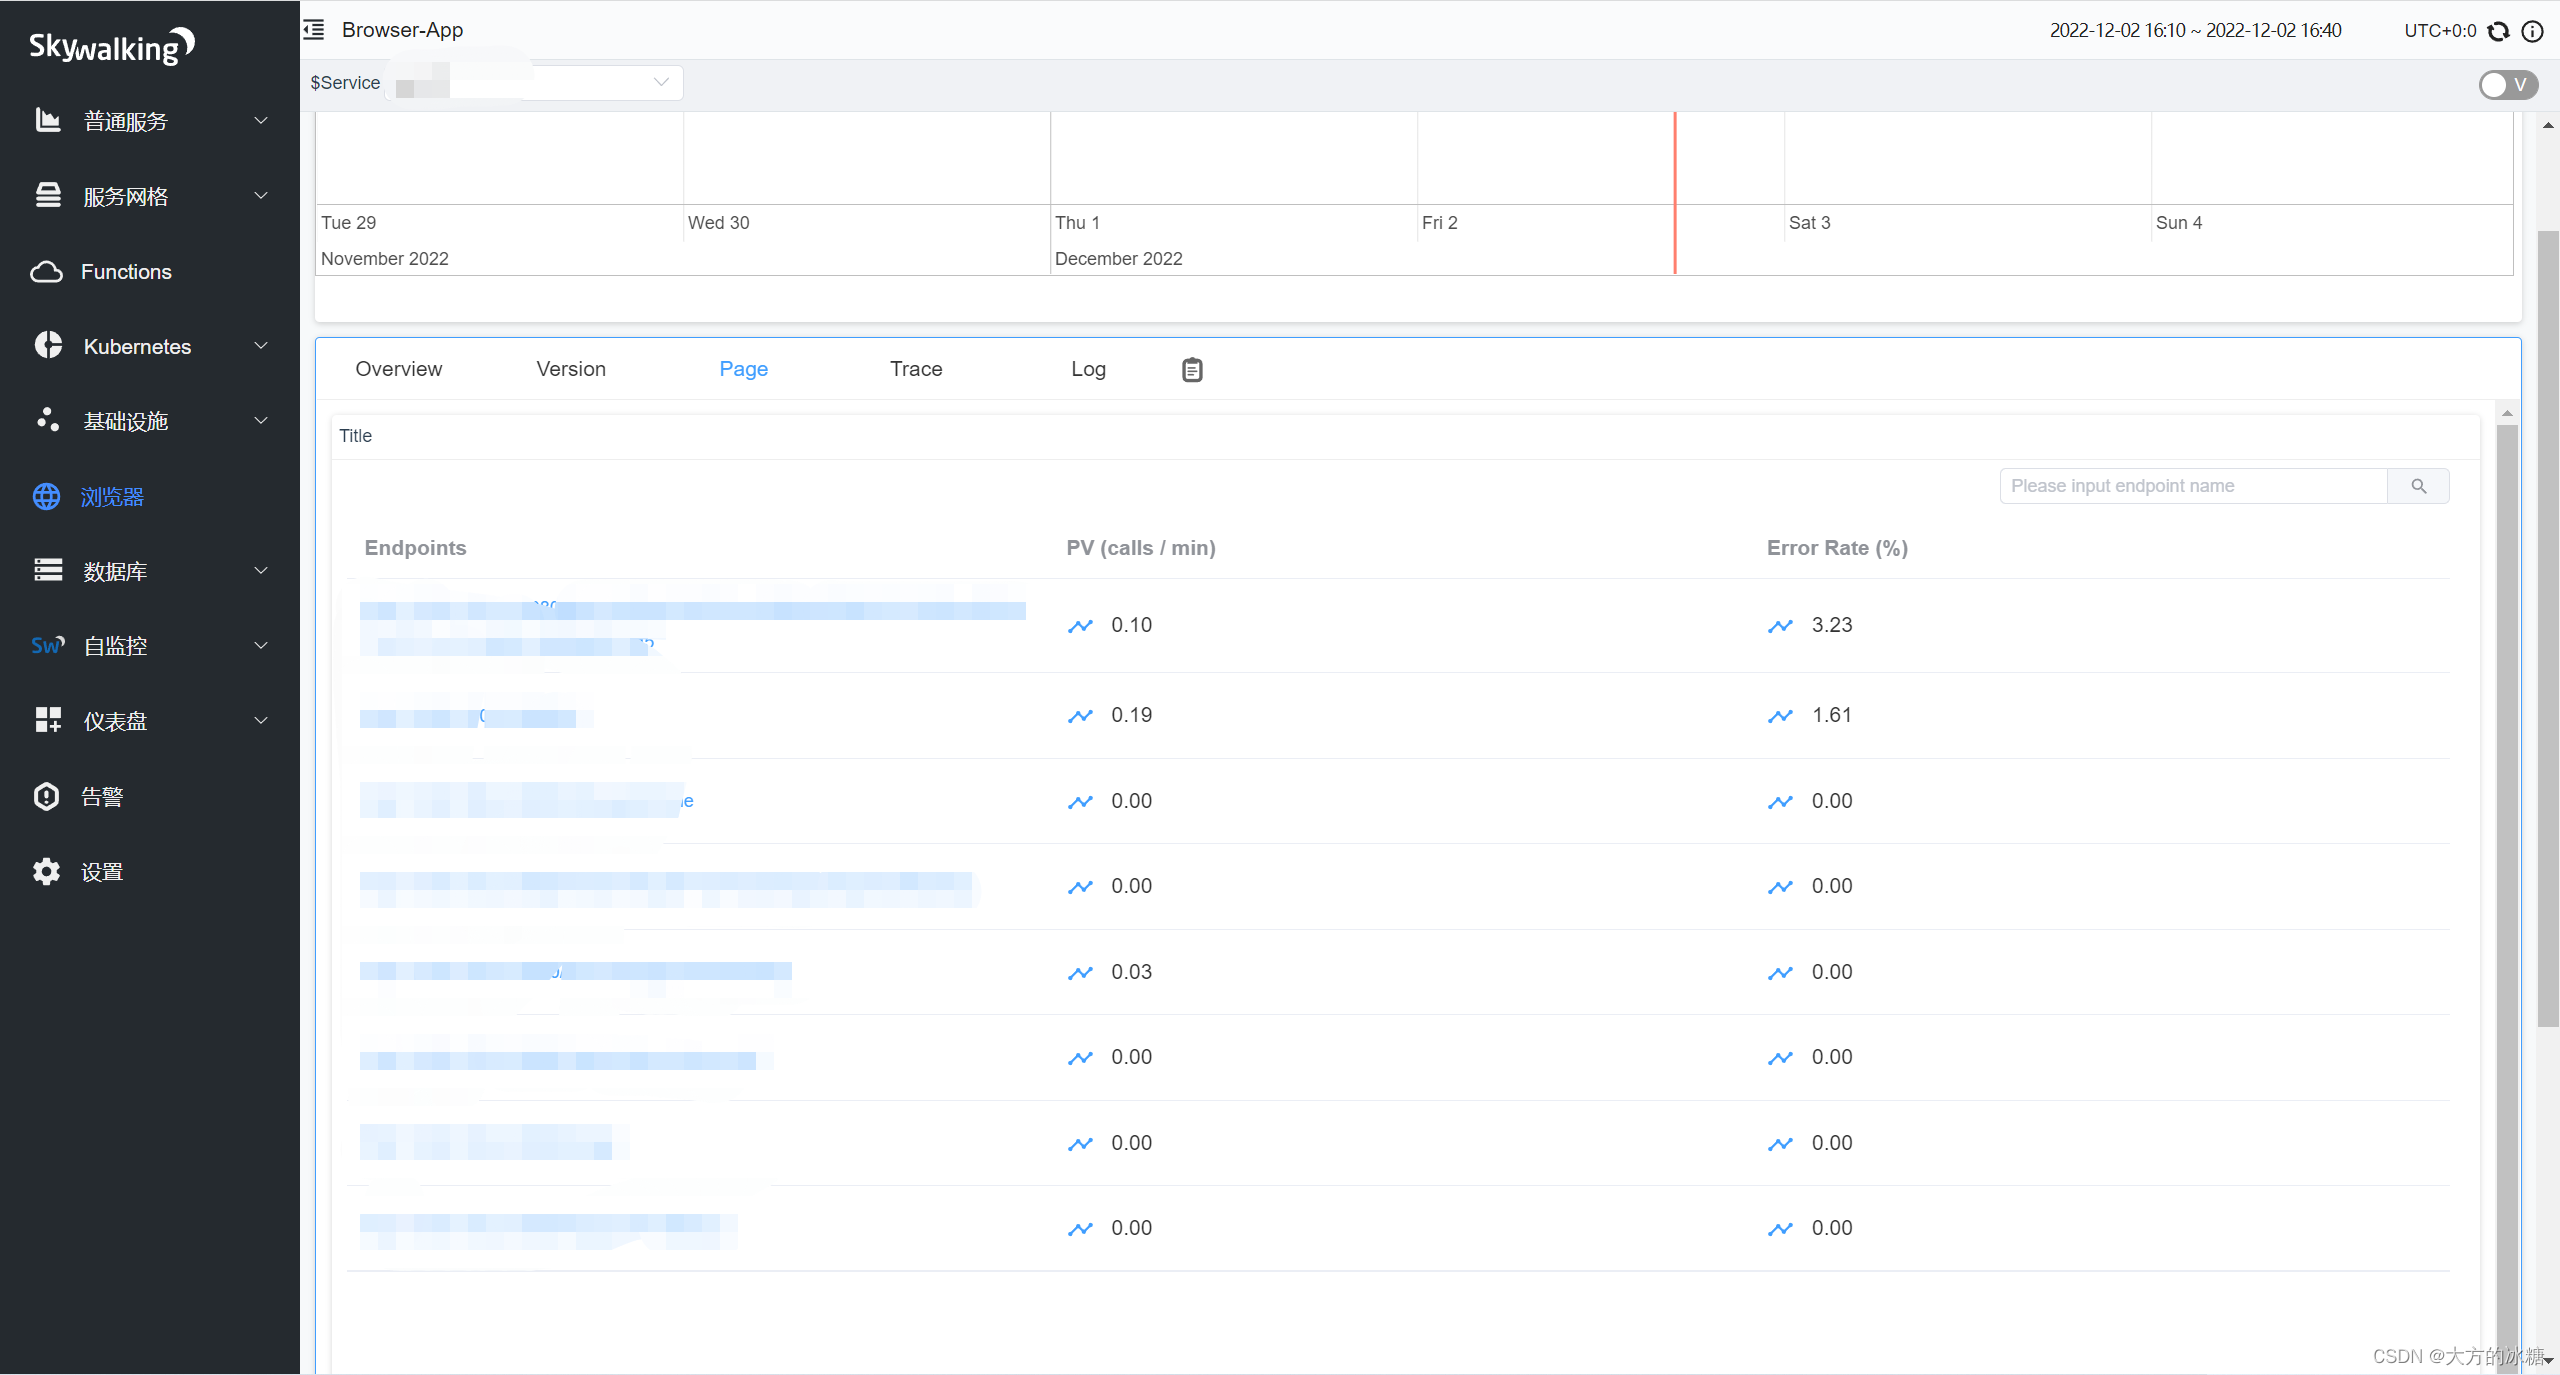Click the auto-refresh icon at top right
The image size is (2560, 1375).
[x=2498, y=31]
